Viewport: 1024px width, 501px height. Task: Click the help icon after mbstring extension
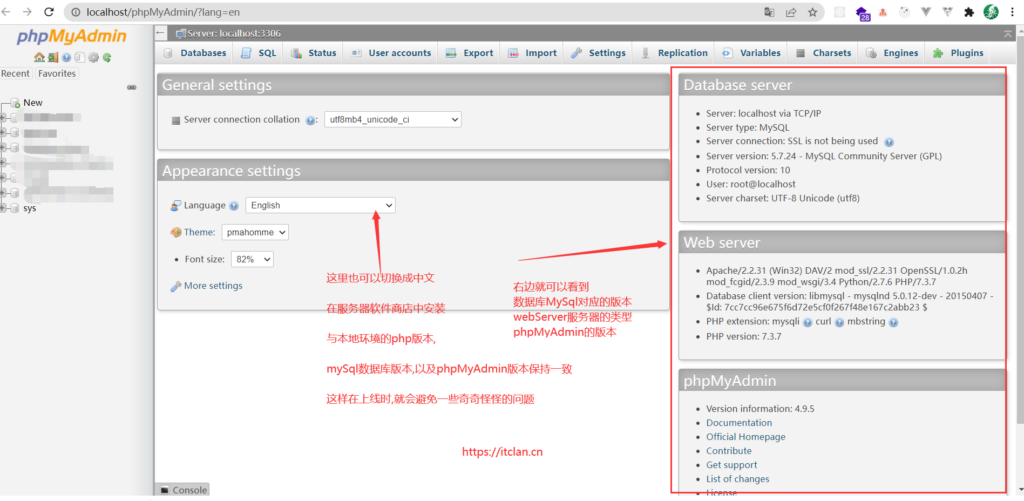coord(893,323)
